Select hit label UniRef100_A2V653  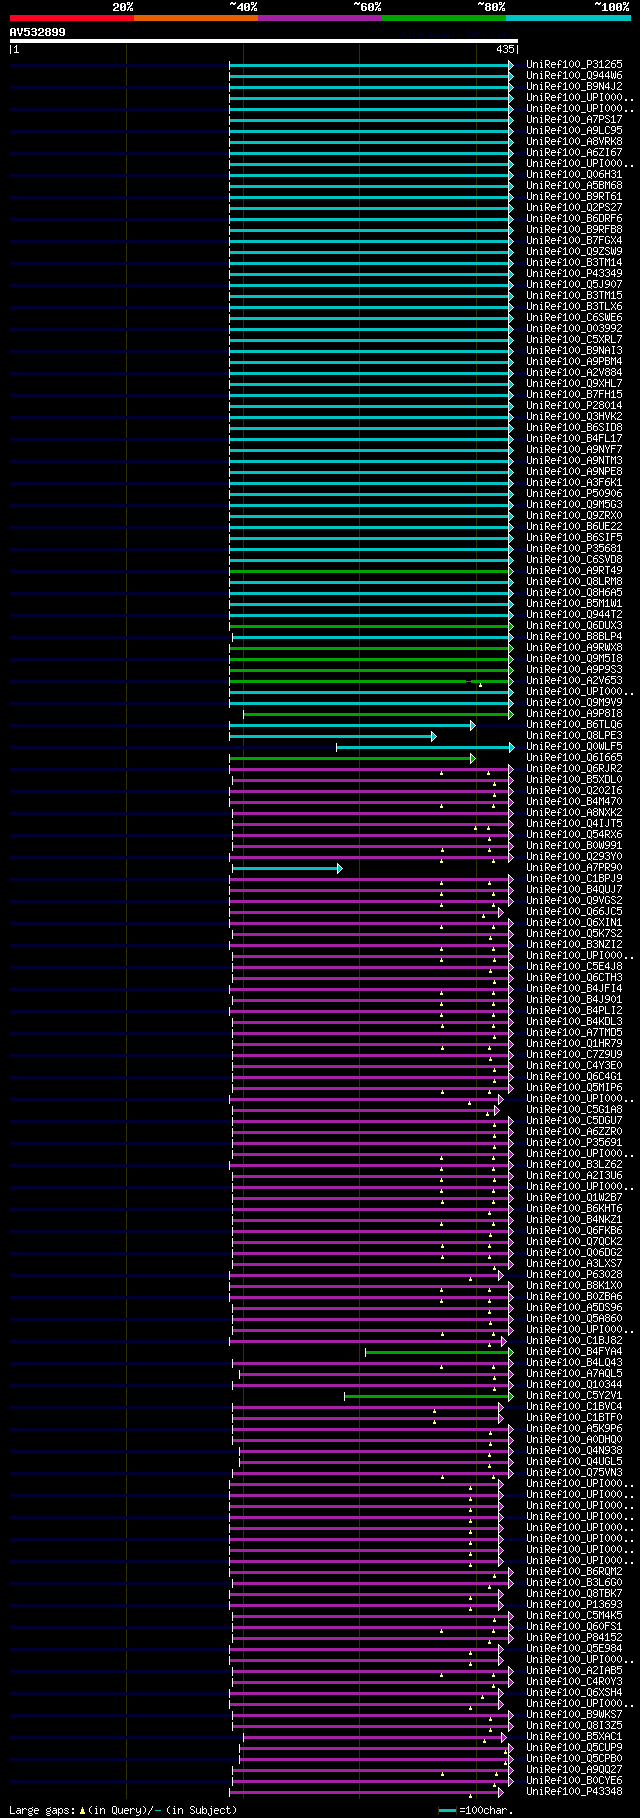574,681
